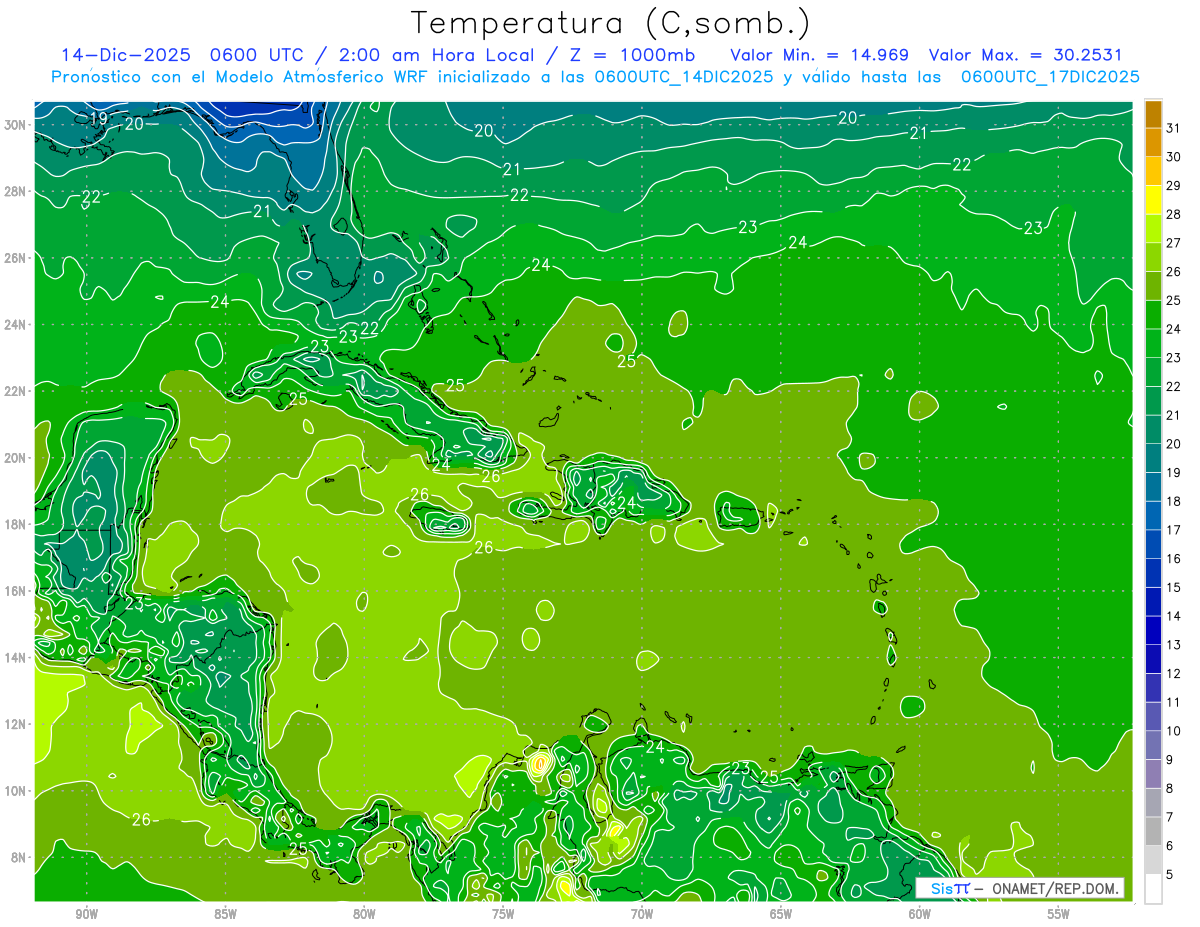The width and height of the screenshot is (1200, 927).
Task: Click the 20N latitude axis label
Action: coord(17,458)
